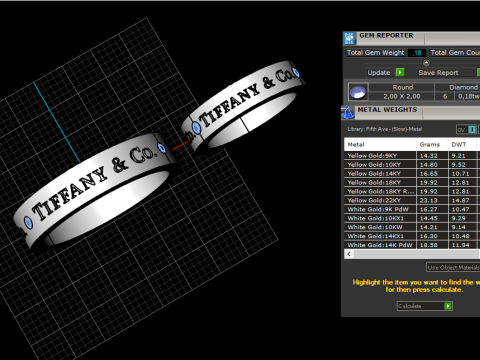The width and height of the screenshot is (480, 360).
Task: Click the Grams column header
Action: 432,144
